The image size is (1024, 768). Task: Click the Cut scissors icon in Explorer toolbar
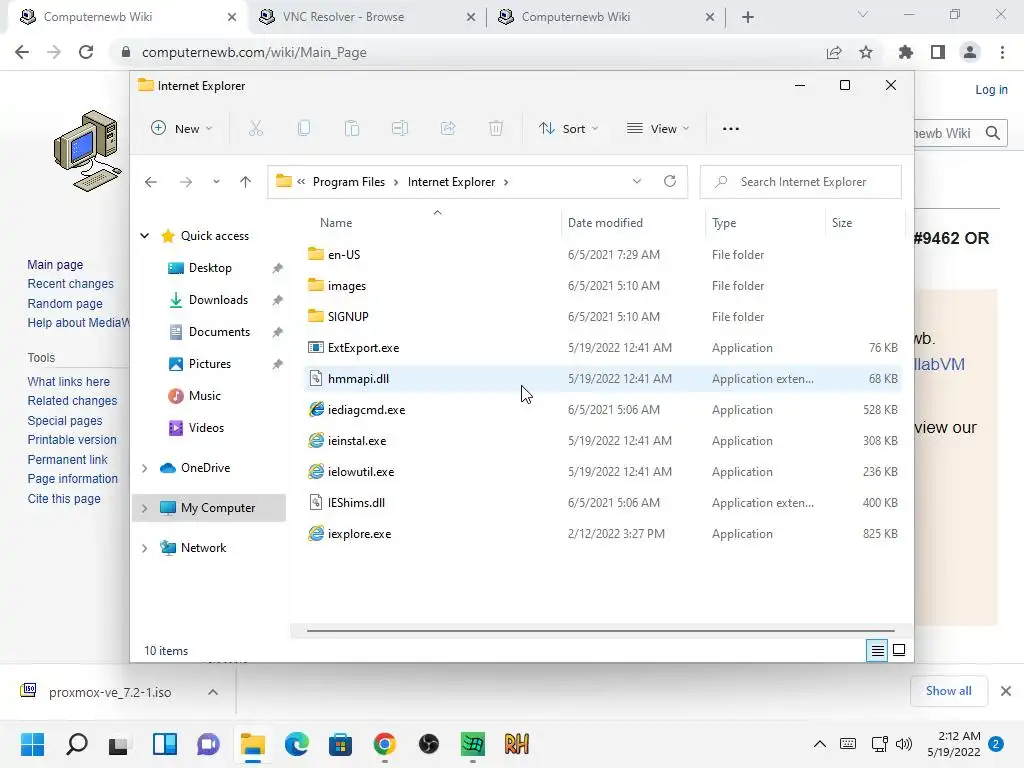255,129
